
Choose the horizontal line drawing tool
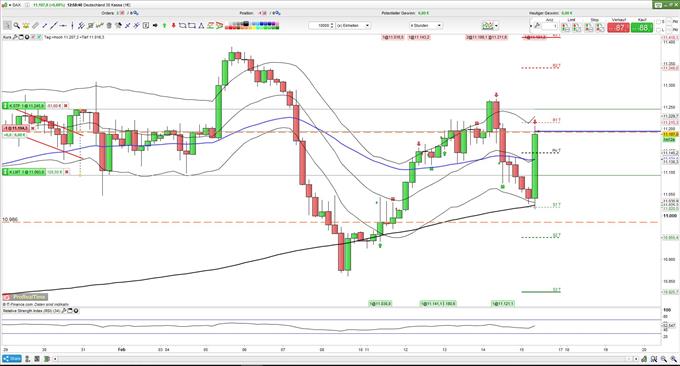[63, 26]
